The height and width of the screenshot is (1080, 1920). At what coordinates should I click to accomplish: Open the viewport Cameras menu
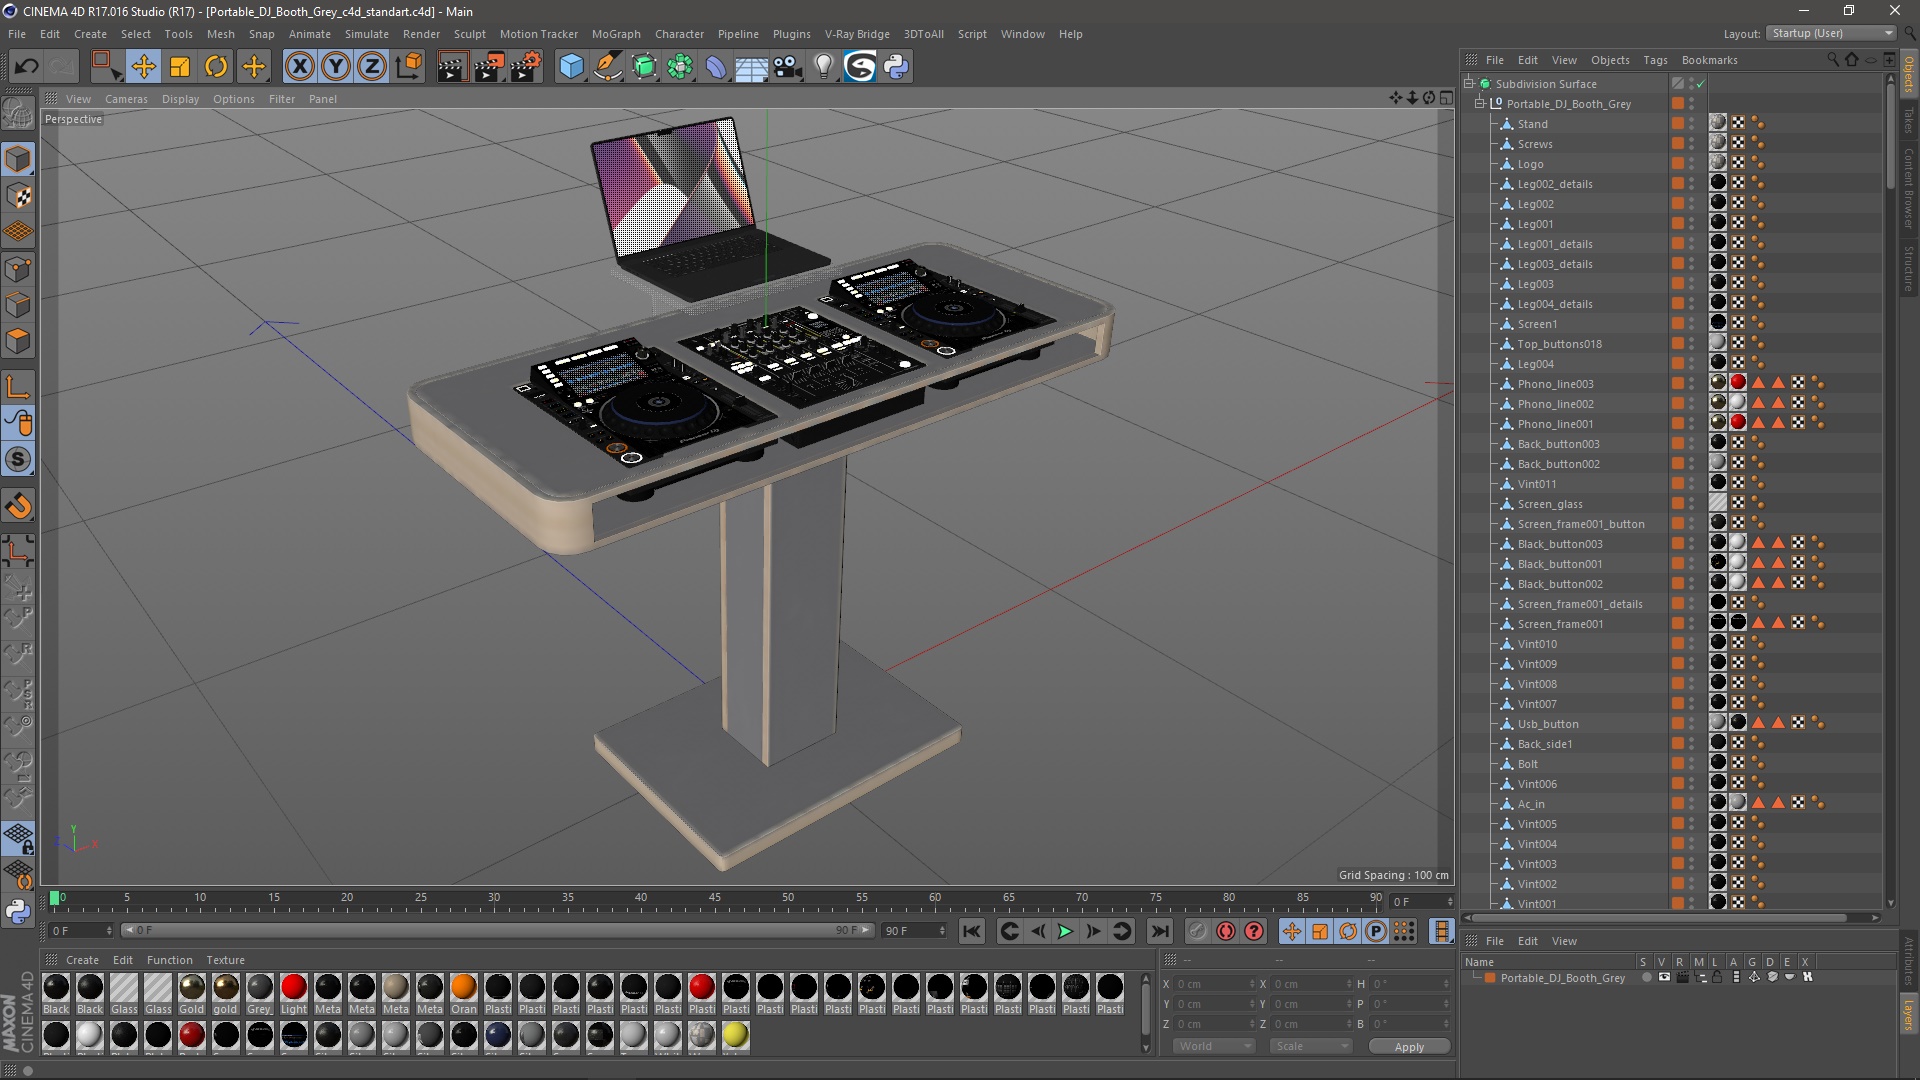126,99
